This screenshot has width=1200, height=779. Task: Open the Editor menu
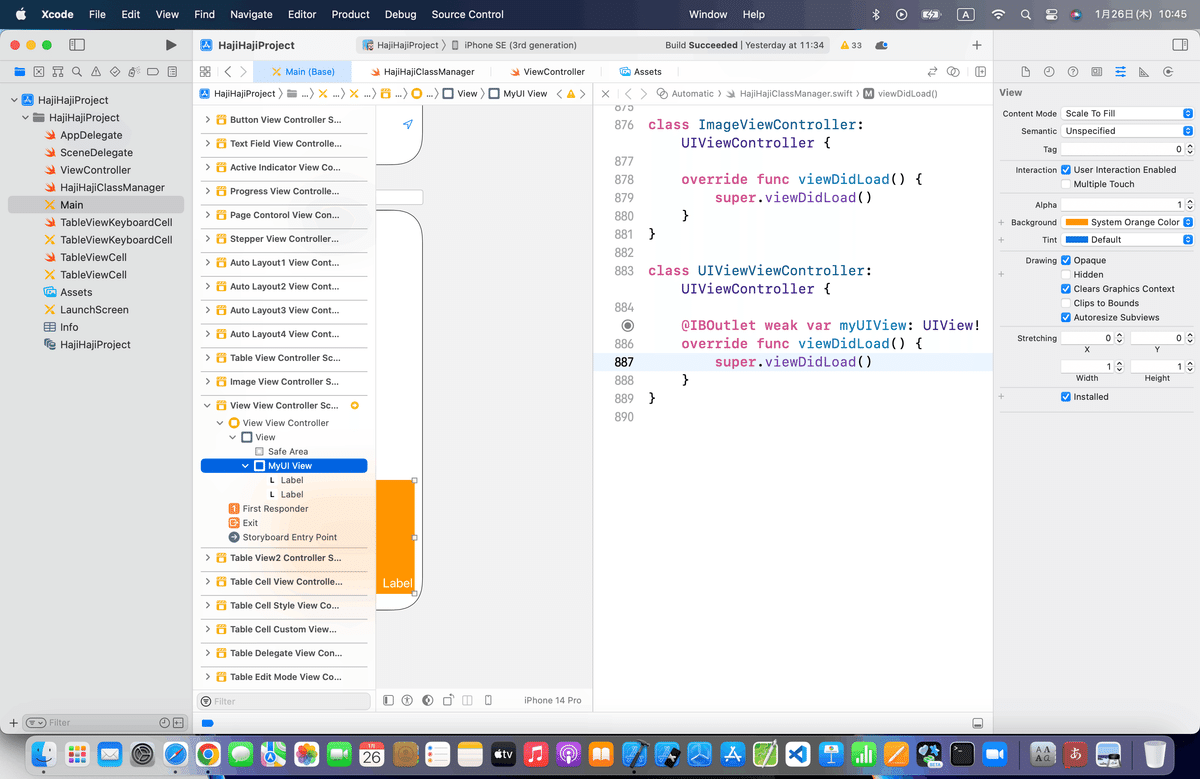[x=302, y=14]
